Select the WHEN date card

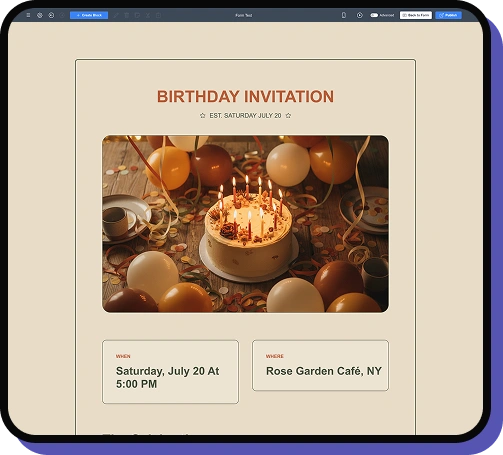(x=170, y=372)
